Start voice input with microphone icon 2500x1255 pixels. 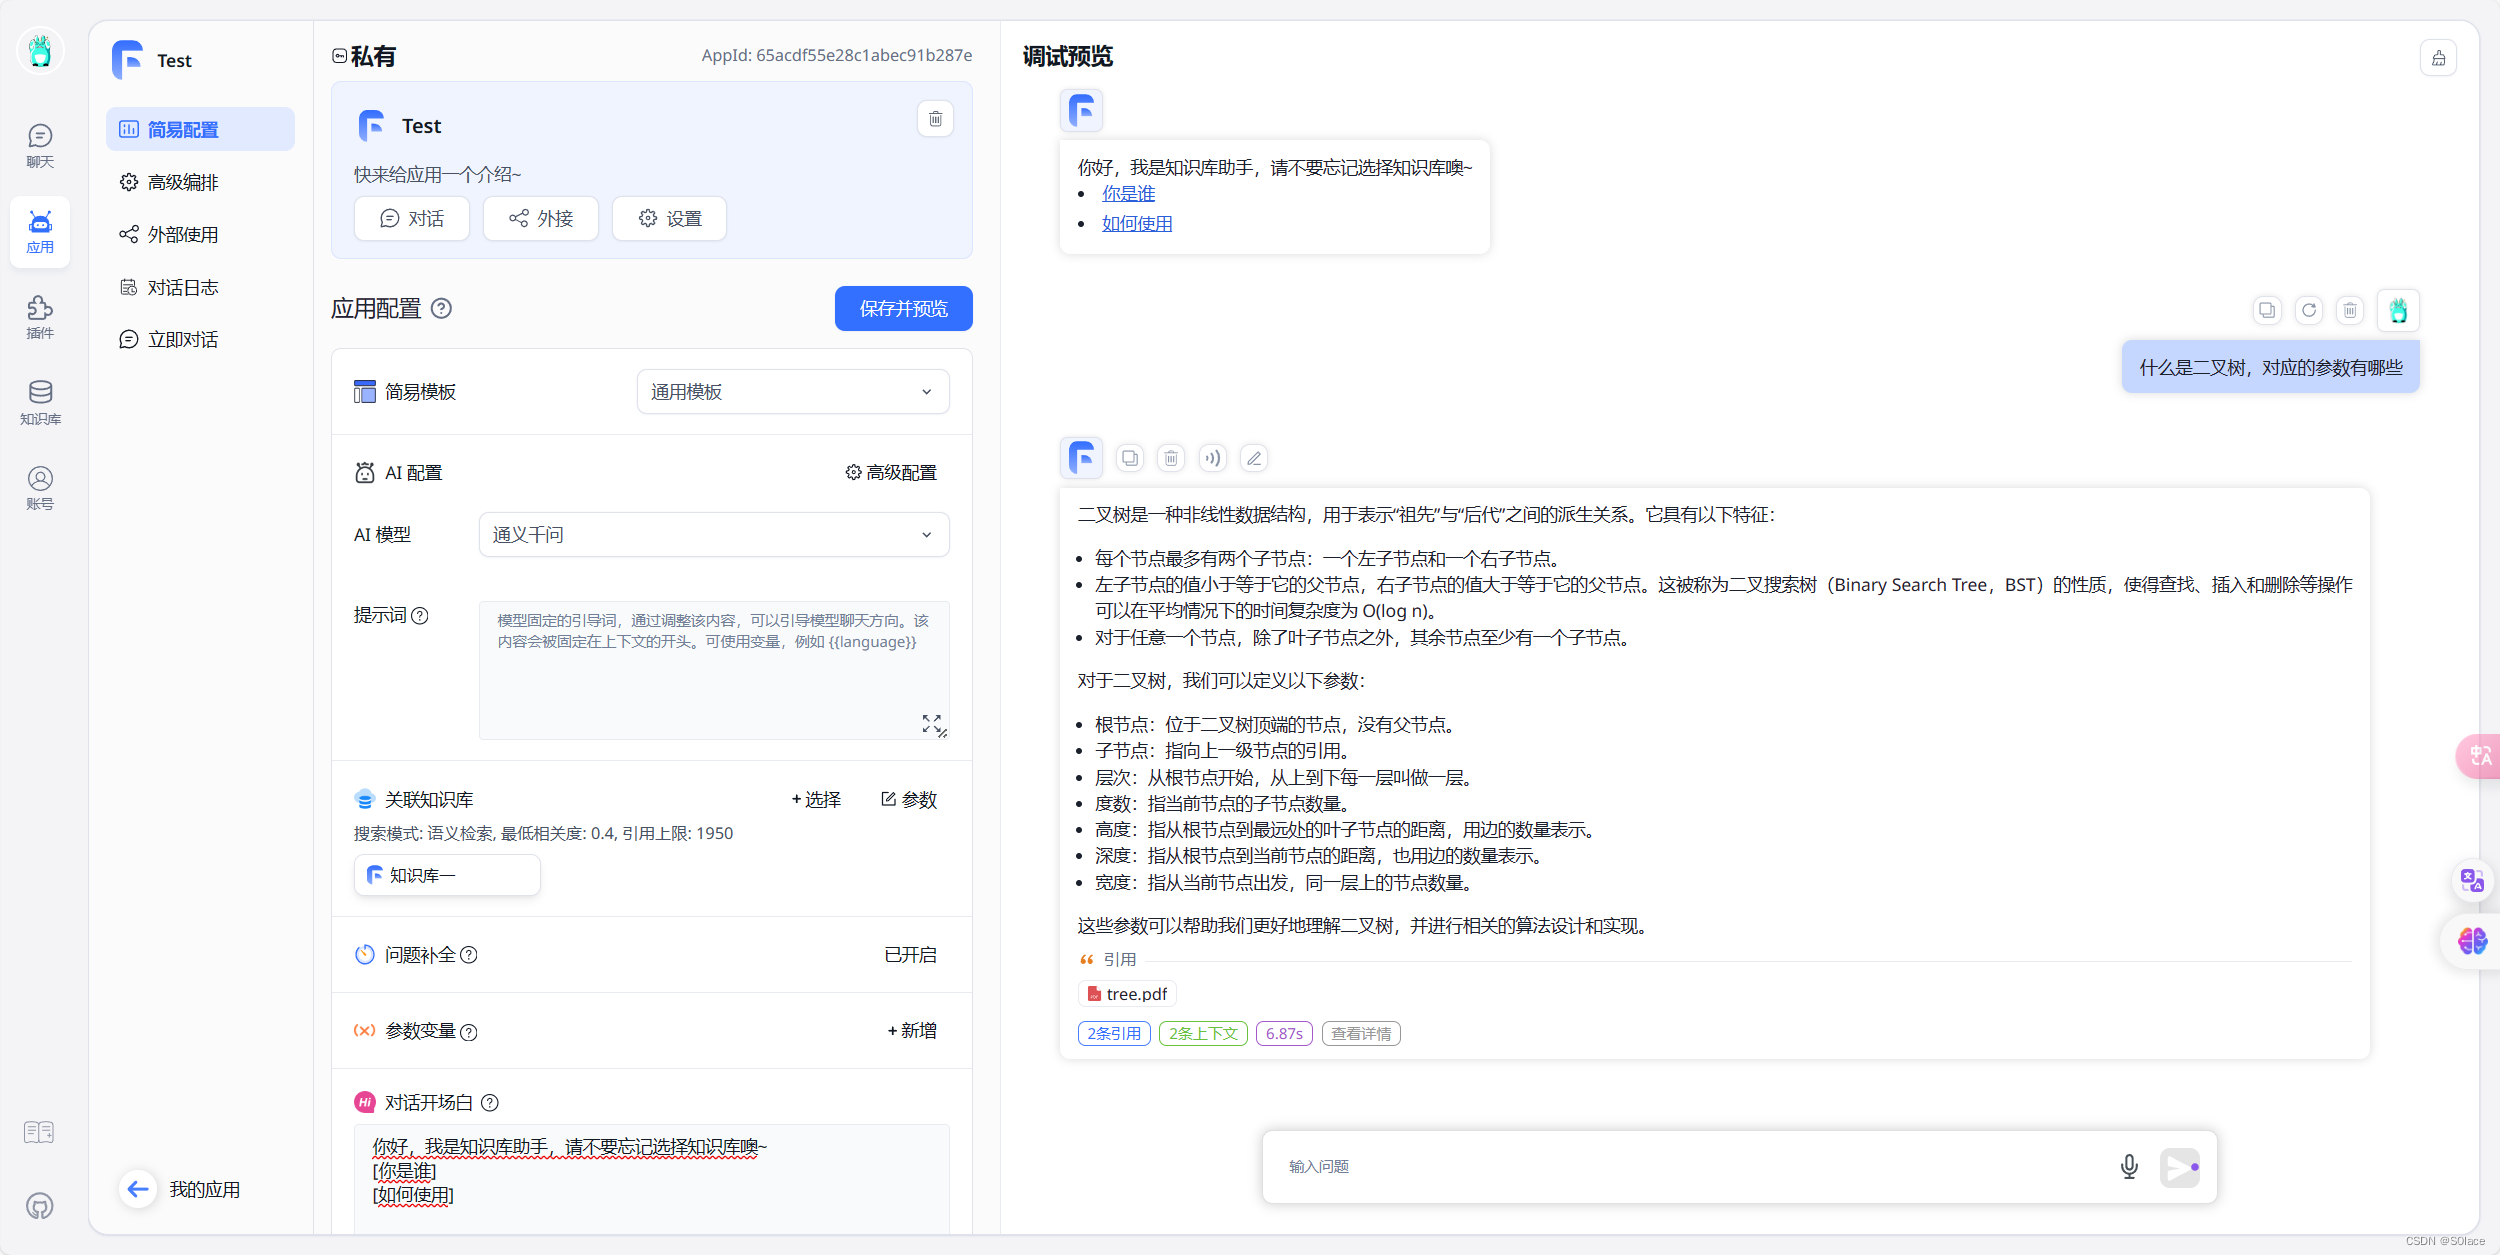(x=2130, y=1166)
